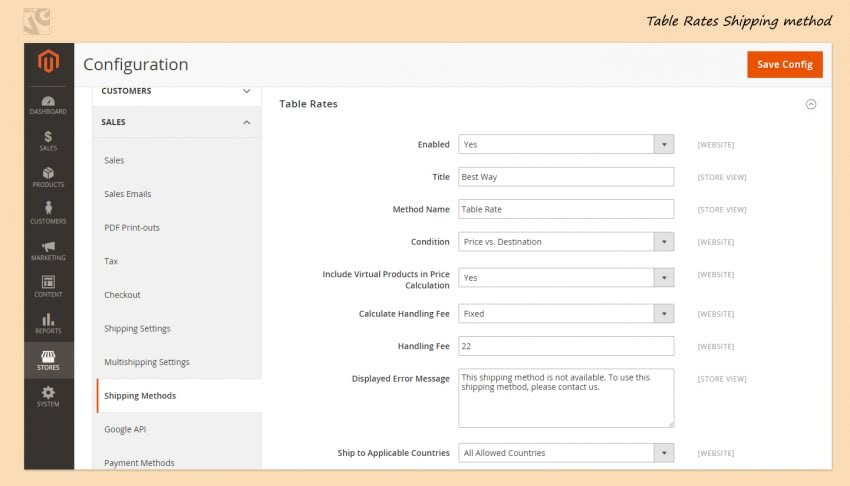Select the Checkout configuration tab
The height and width of the screenshot is (486, 850).
[x=122, y=295]
